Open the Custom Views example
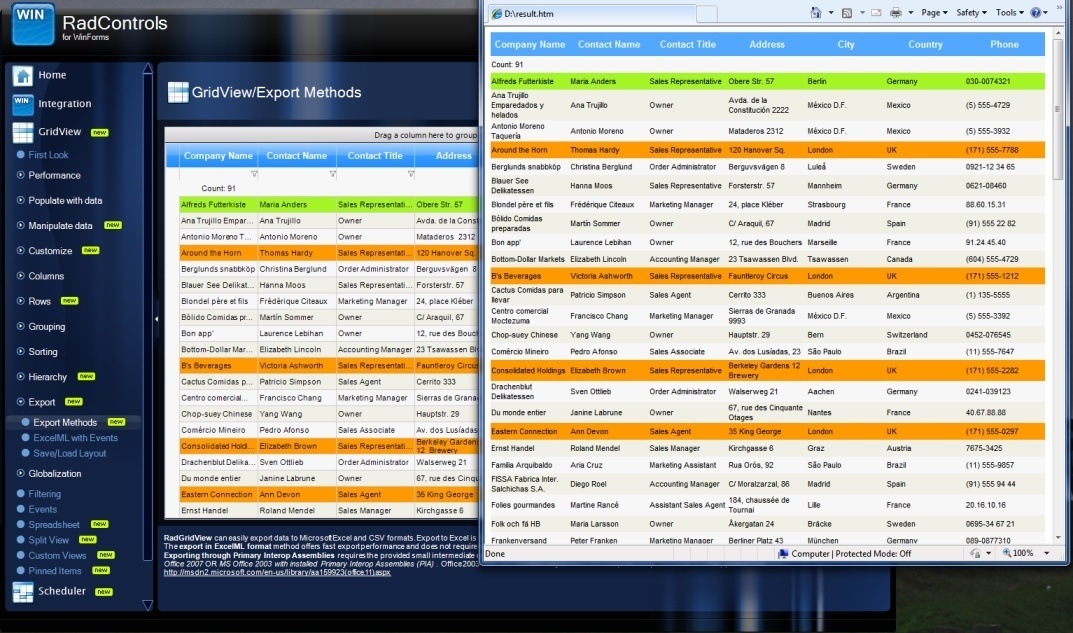The height and width of the screenshot is (633, 1073). coord(57,555)
